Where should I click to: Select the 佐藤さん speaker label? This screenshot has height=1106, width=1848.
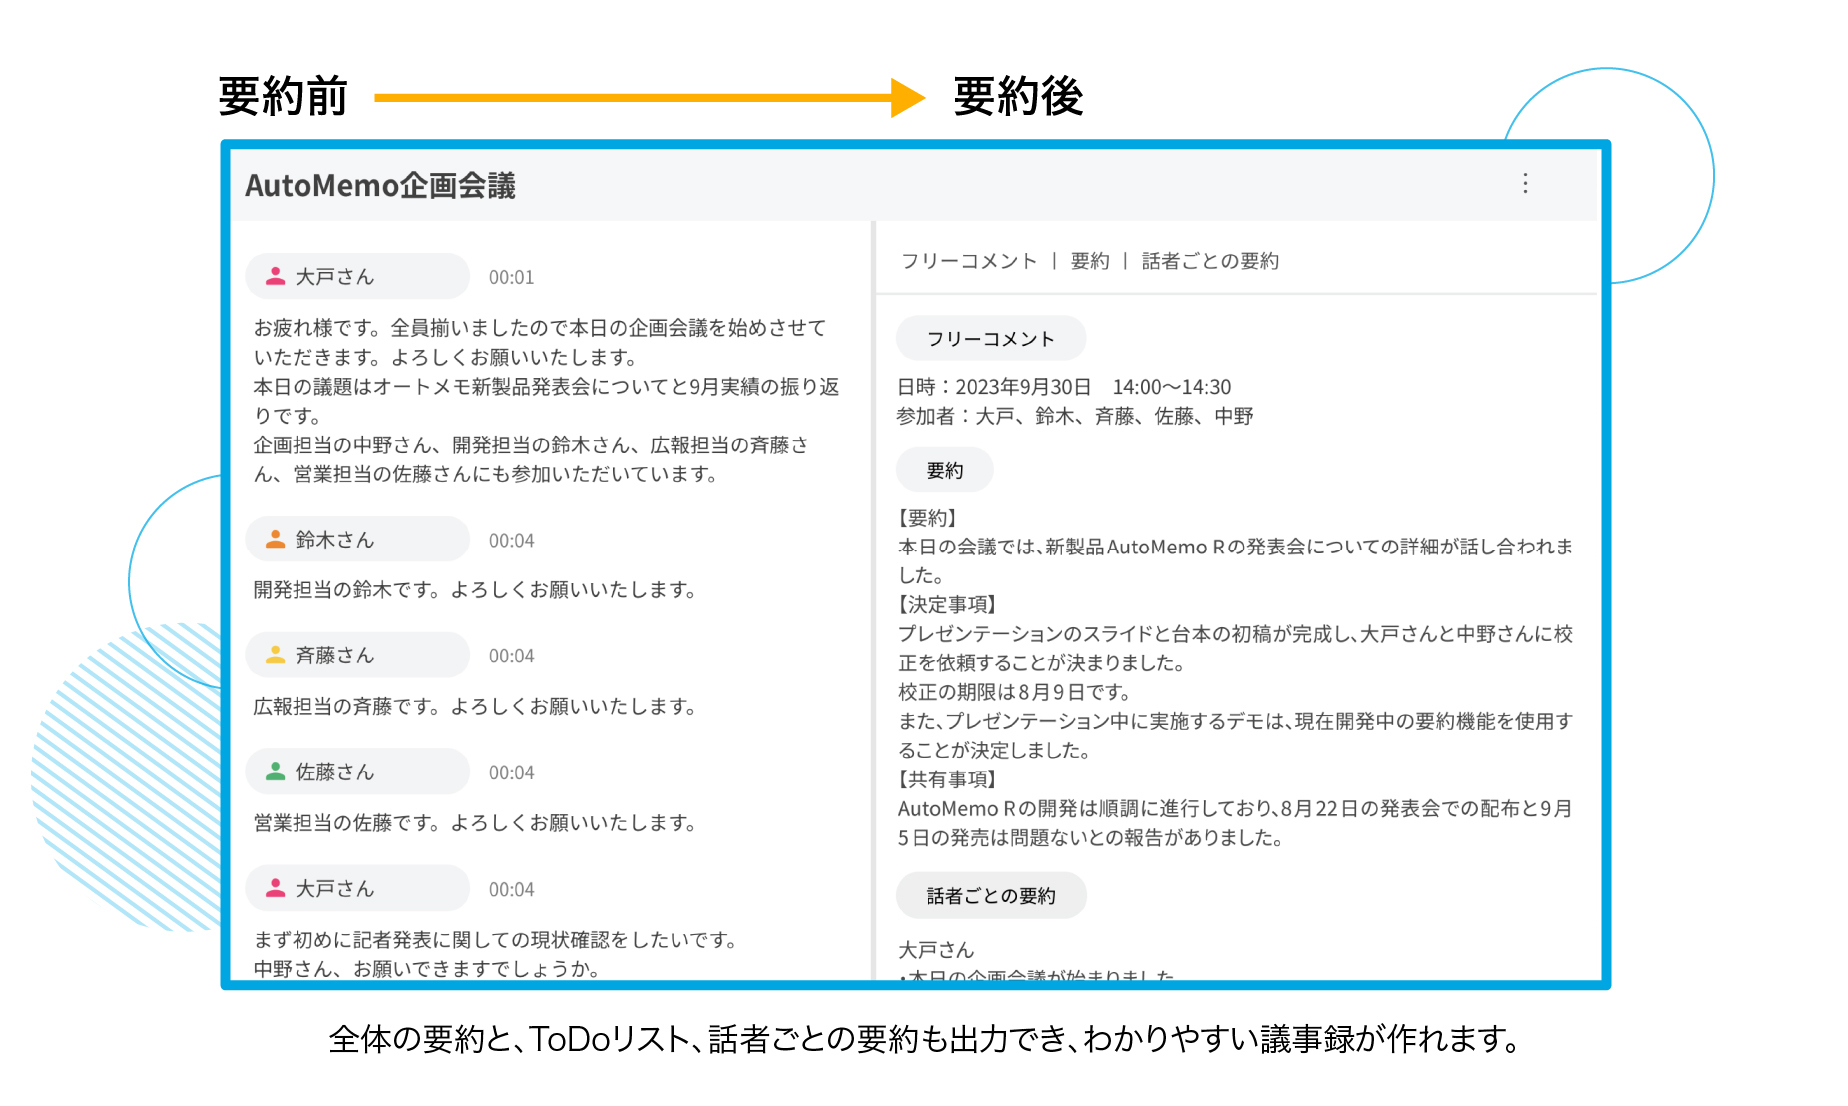[335, 772]
